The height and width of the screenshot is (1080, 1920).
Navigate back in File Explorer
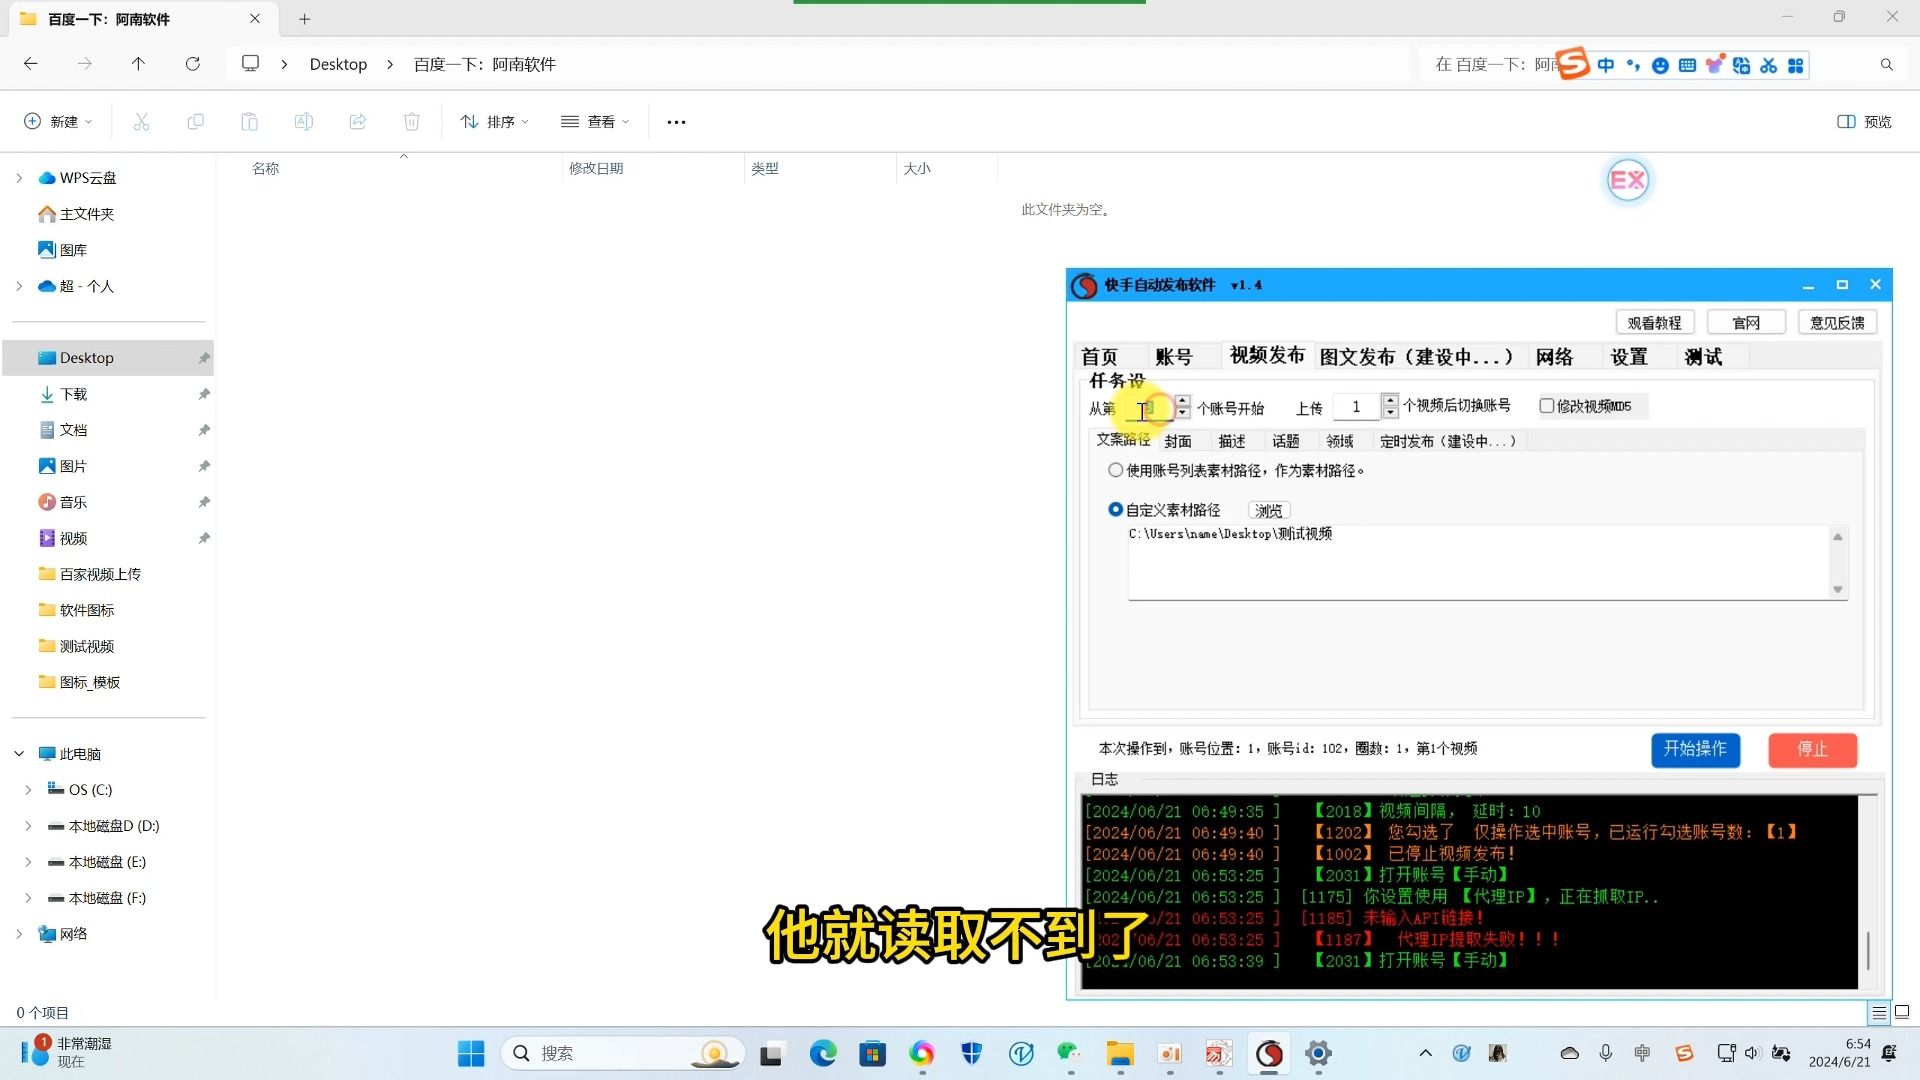click(x=31, y=64)
